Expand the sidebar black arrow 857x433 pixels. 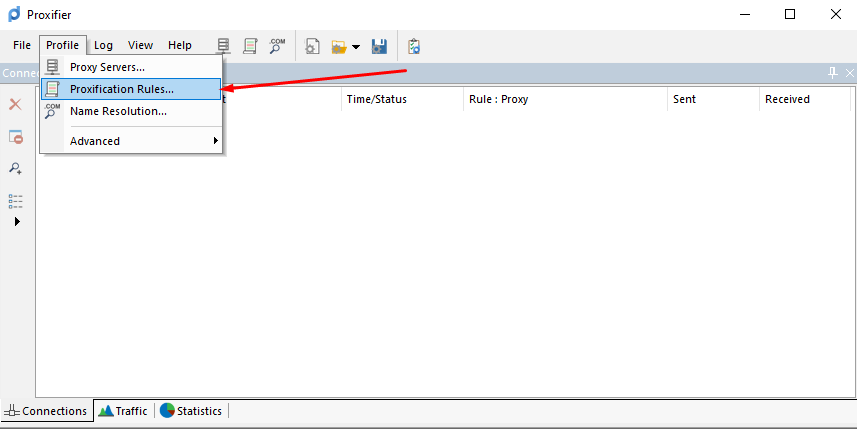[x=17, y=221]
